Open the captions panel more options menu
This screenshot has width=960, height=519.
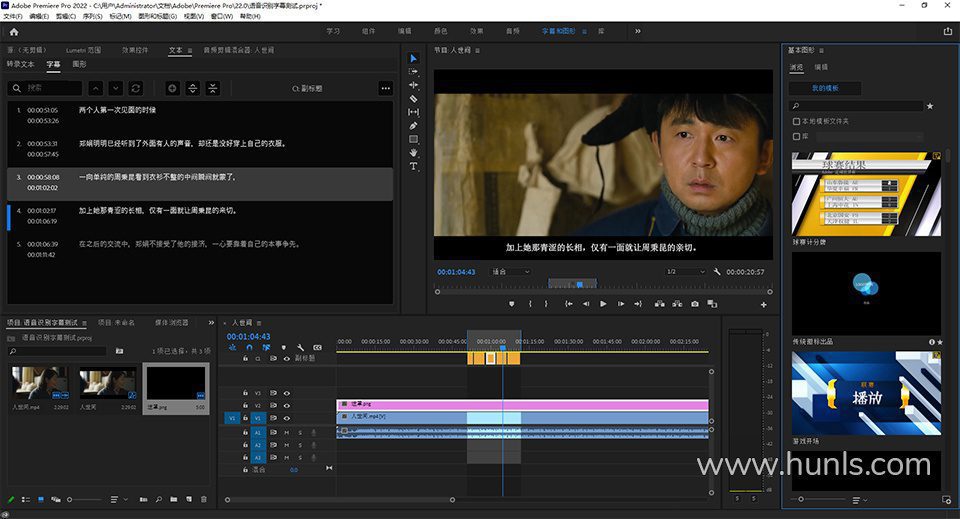(385, 88)
